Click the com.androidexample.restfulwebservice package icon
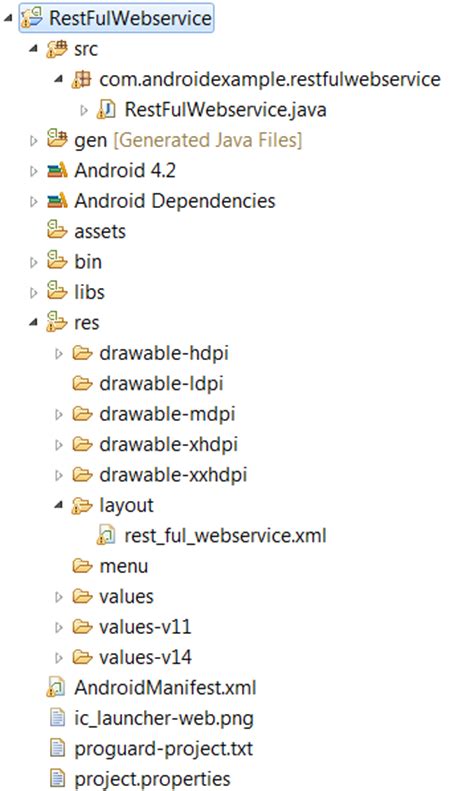Image resolution: width=474 pixels, height=791 pixels. point(81,79)
